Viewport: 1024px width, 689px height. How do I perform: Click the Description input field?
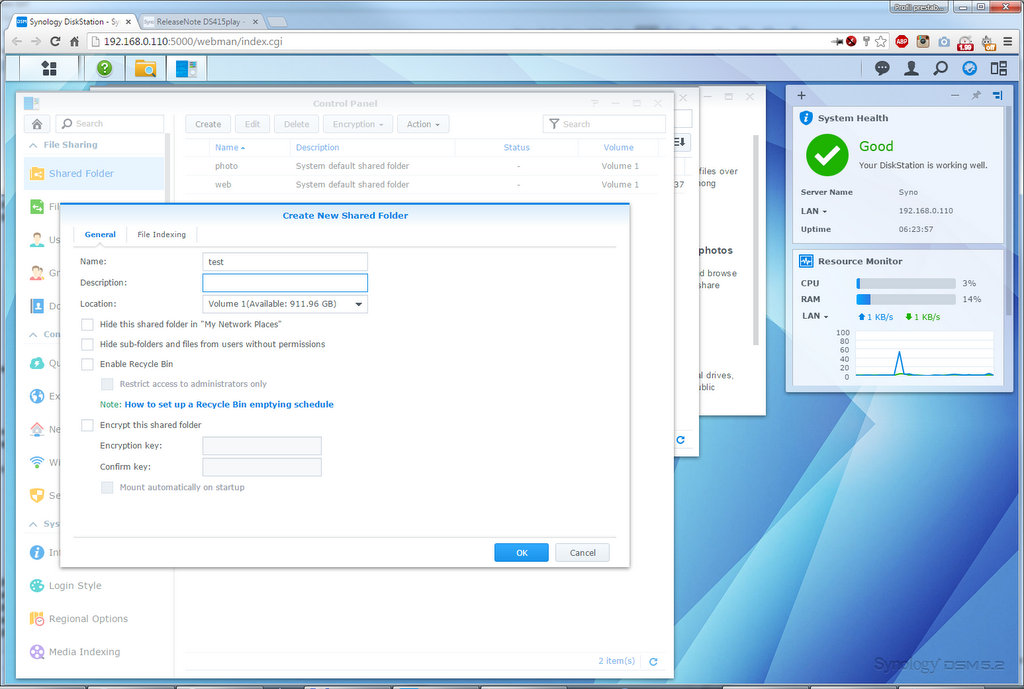pos(285,283)
